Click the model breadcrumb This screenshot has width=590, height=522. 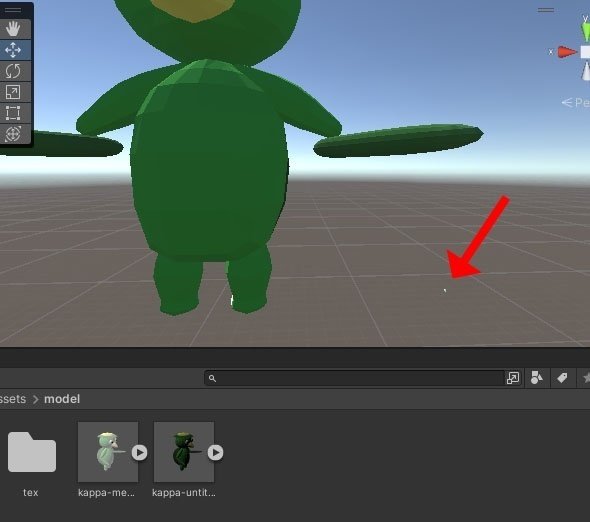(x=62, y=399)
